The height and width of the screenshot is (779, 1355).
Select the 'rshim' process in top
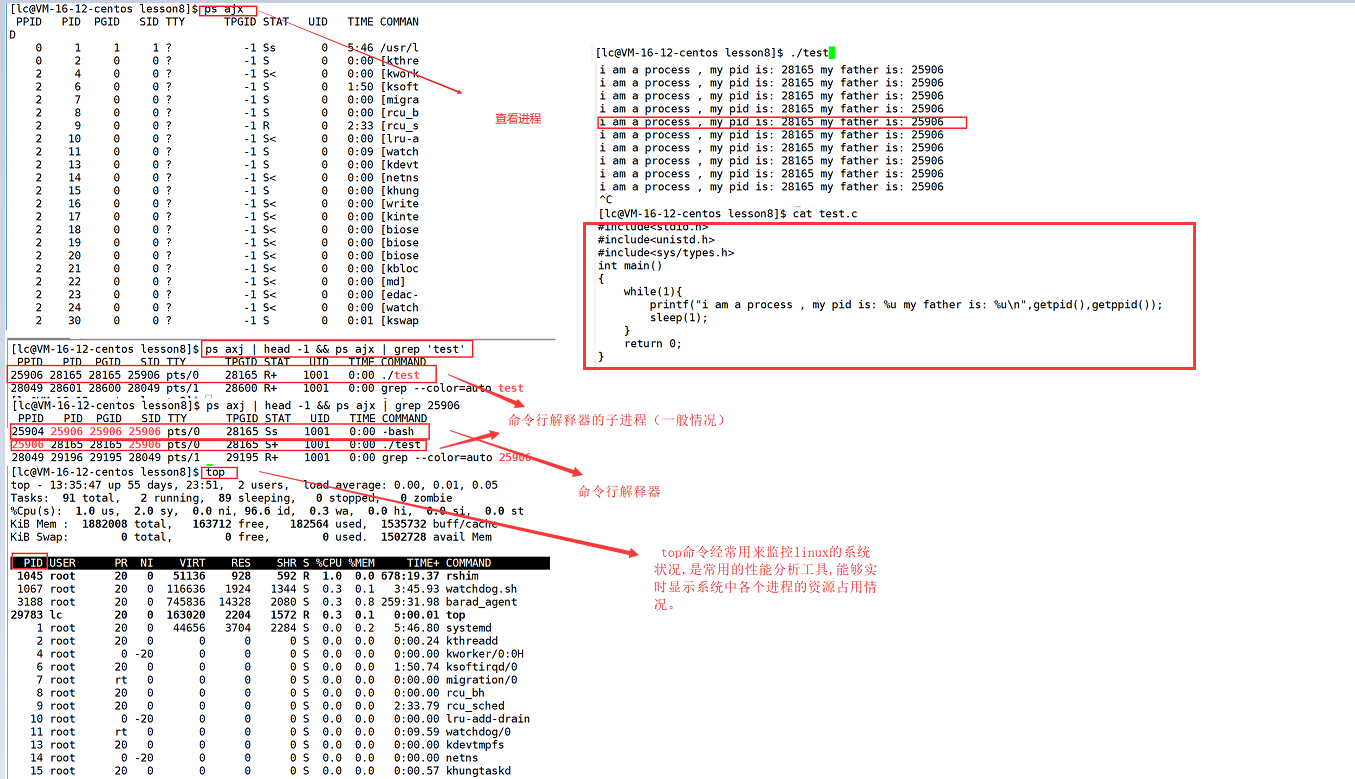(x=462, y=576)
